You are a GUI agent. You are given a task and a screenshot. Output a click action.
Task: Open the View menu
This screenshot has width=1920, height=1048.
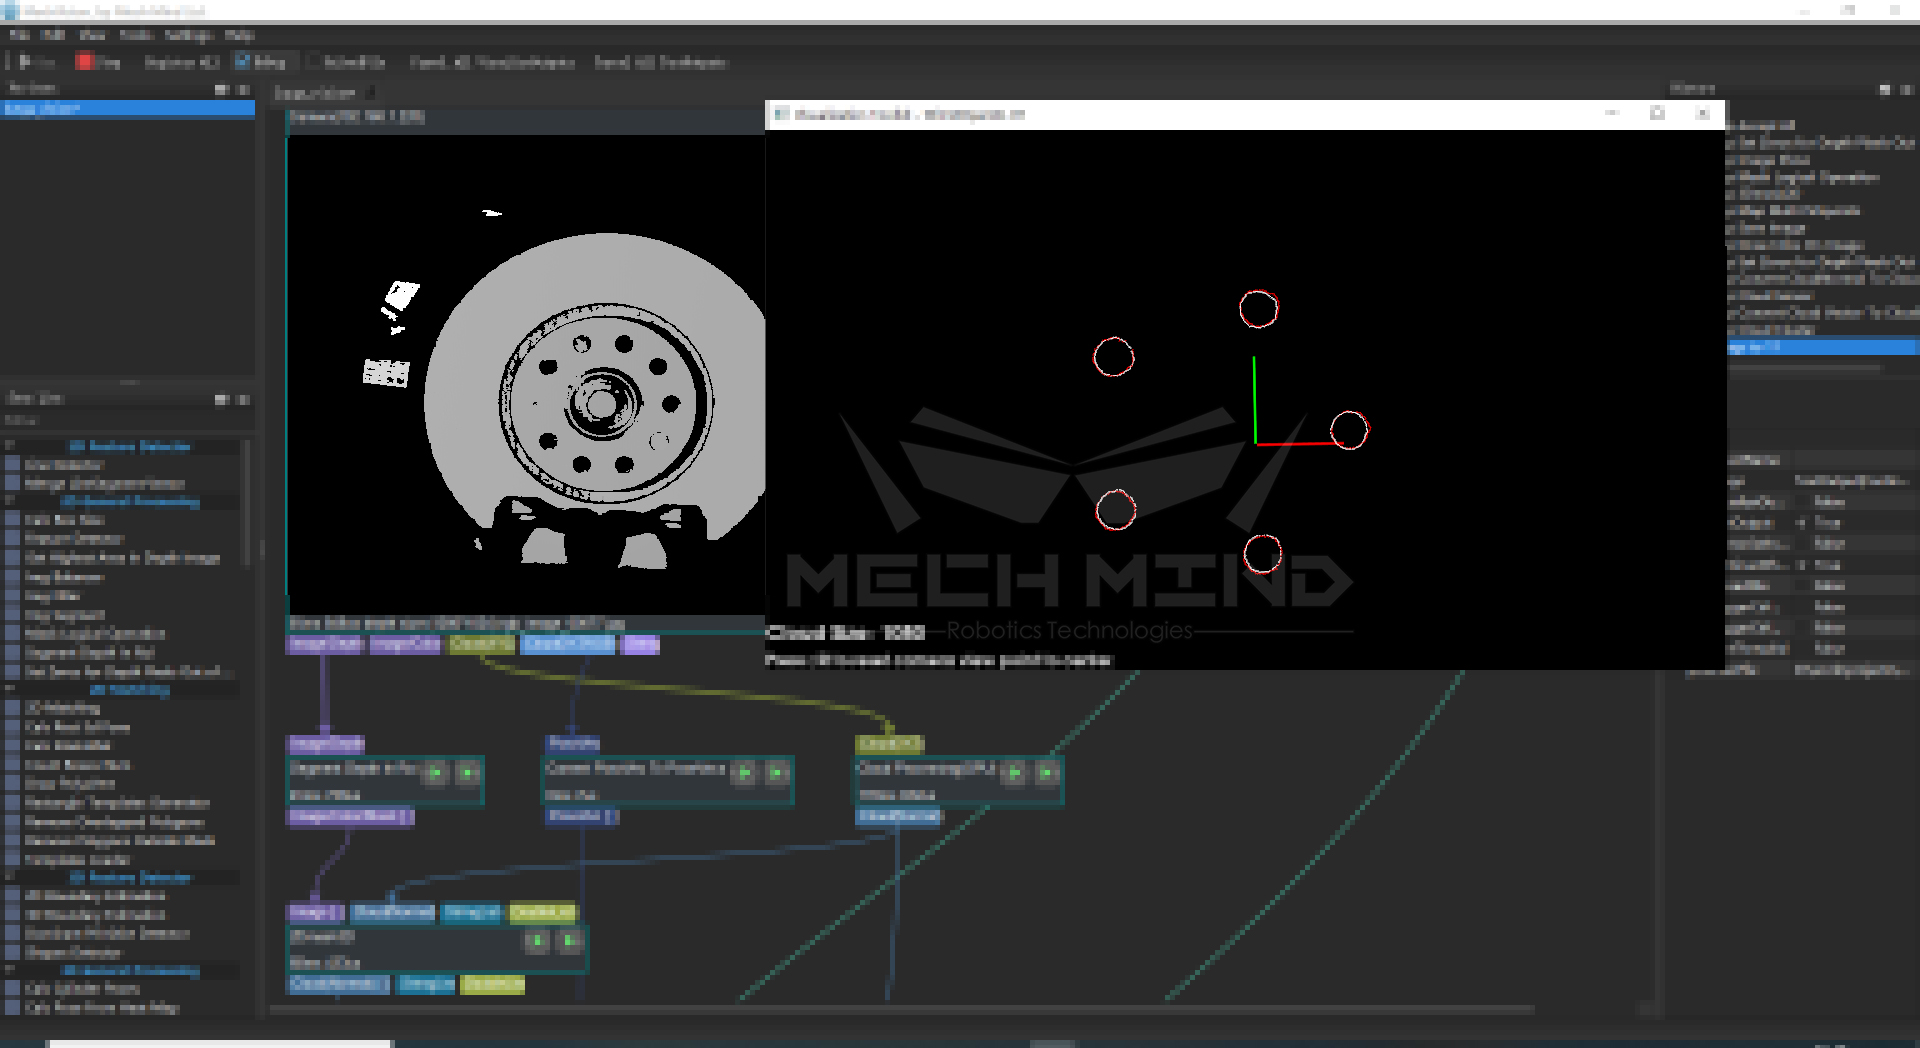pos(92,35)
